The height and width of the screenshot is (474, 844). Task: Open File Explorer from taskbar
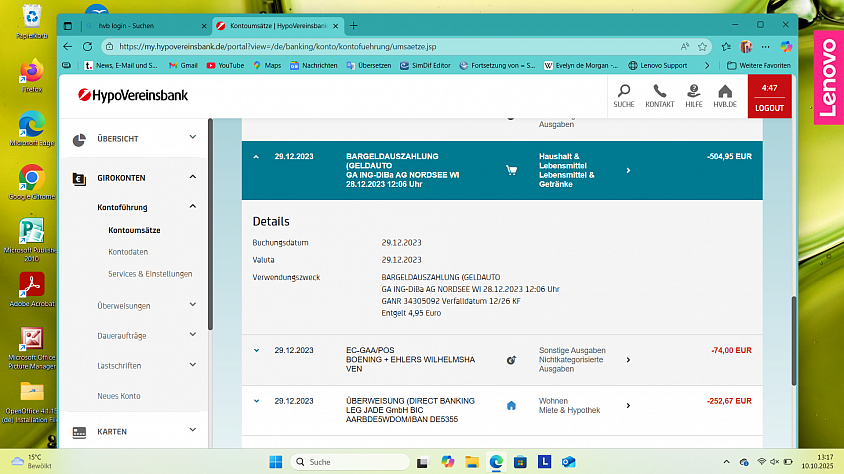472,462
